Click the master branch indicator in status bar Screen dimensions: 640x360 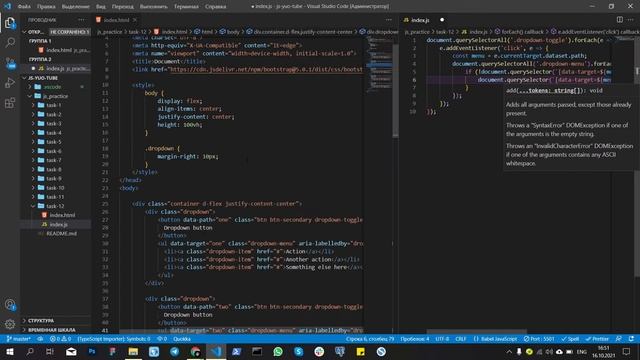click(x=19, y=339)
